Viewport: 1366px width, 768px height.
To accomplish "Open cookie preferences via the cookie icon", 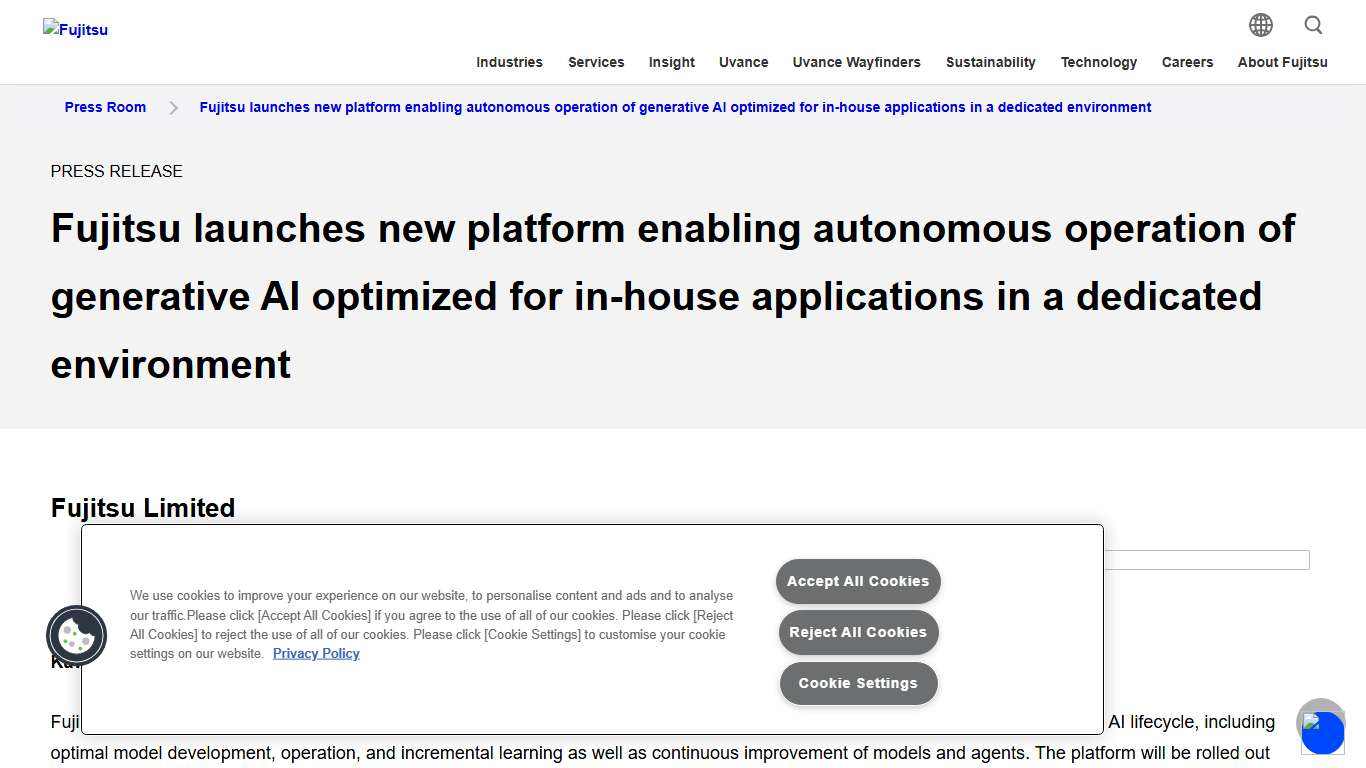I will [x=76, y=635].
